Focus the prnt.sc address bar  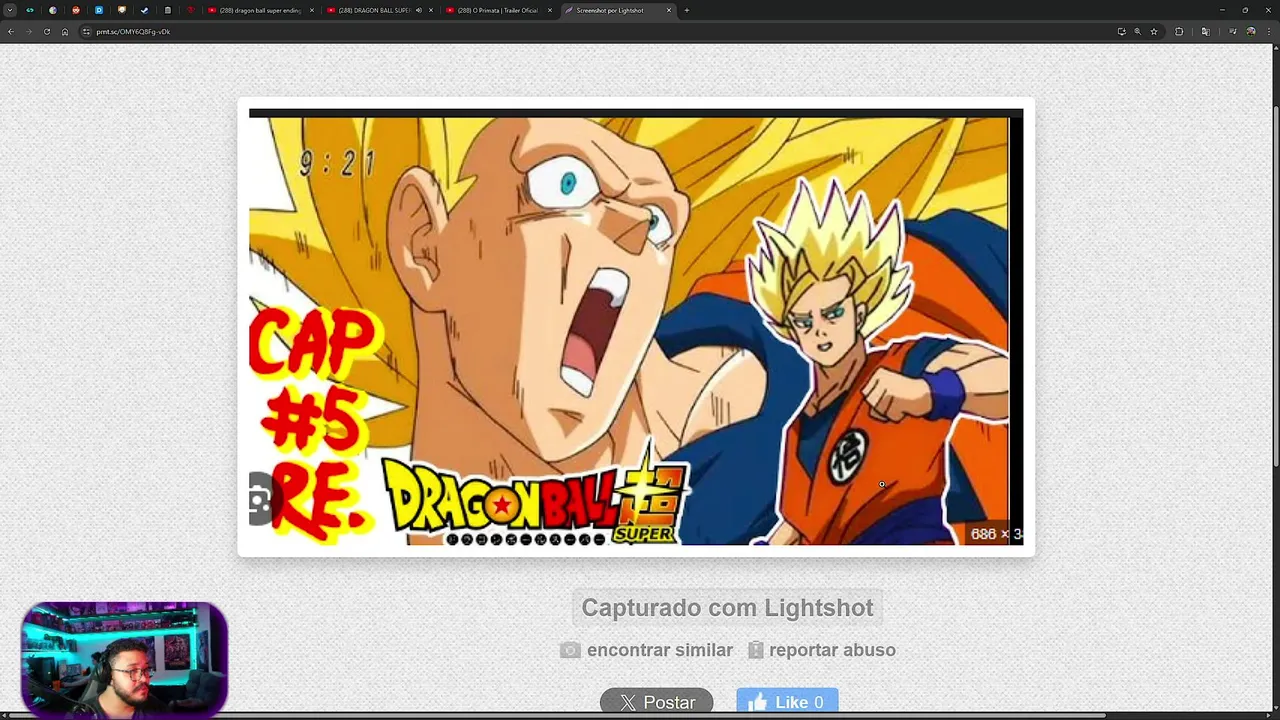point(600,31)
